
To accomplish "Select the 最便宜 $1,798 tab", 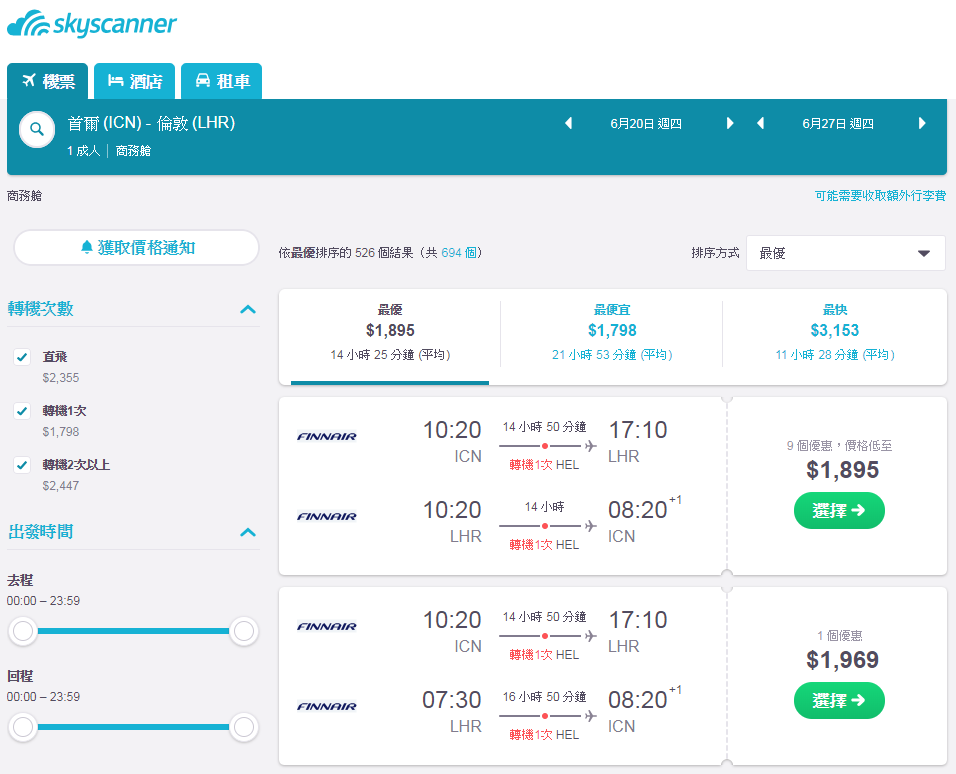I will click(612, 332).
